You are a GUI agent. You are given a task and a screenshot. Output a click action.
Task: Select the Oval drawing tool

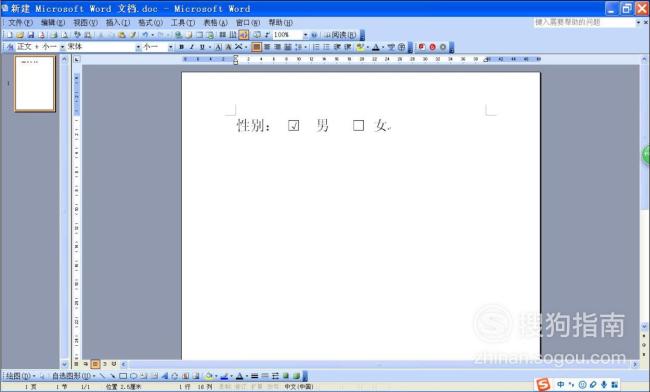coord(133,376)
